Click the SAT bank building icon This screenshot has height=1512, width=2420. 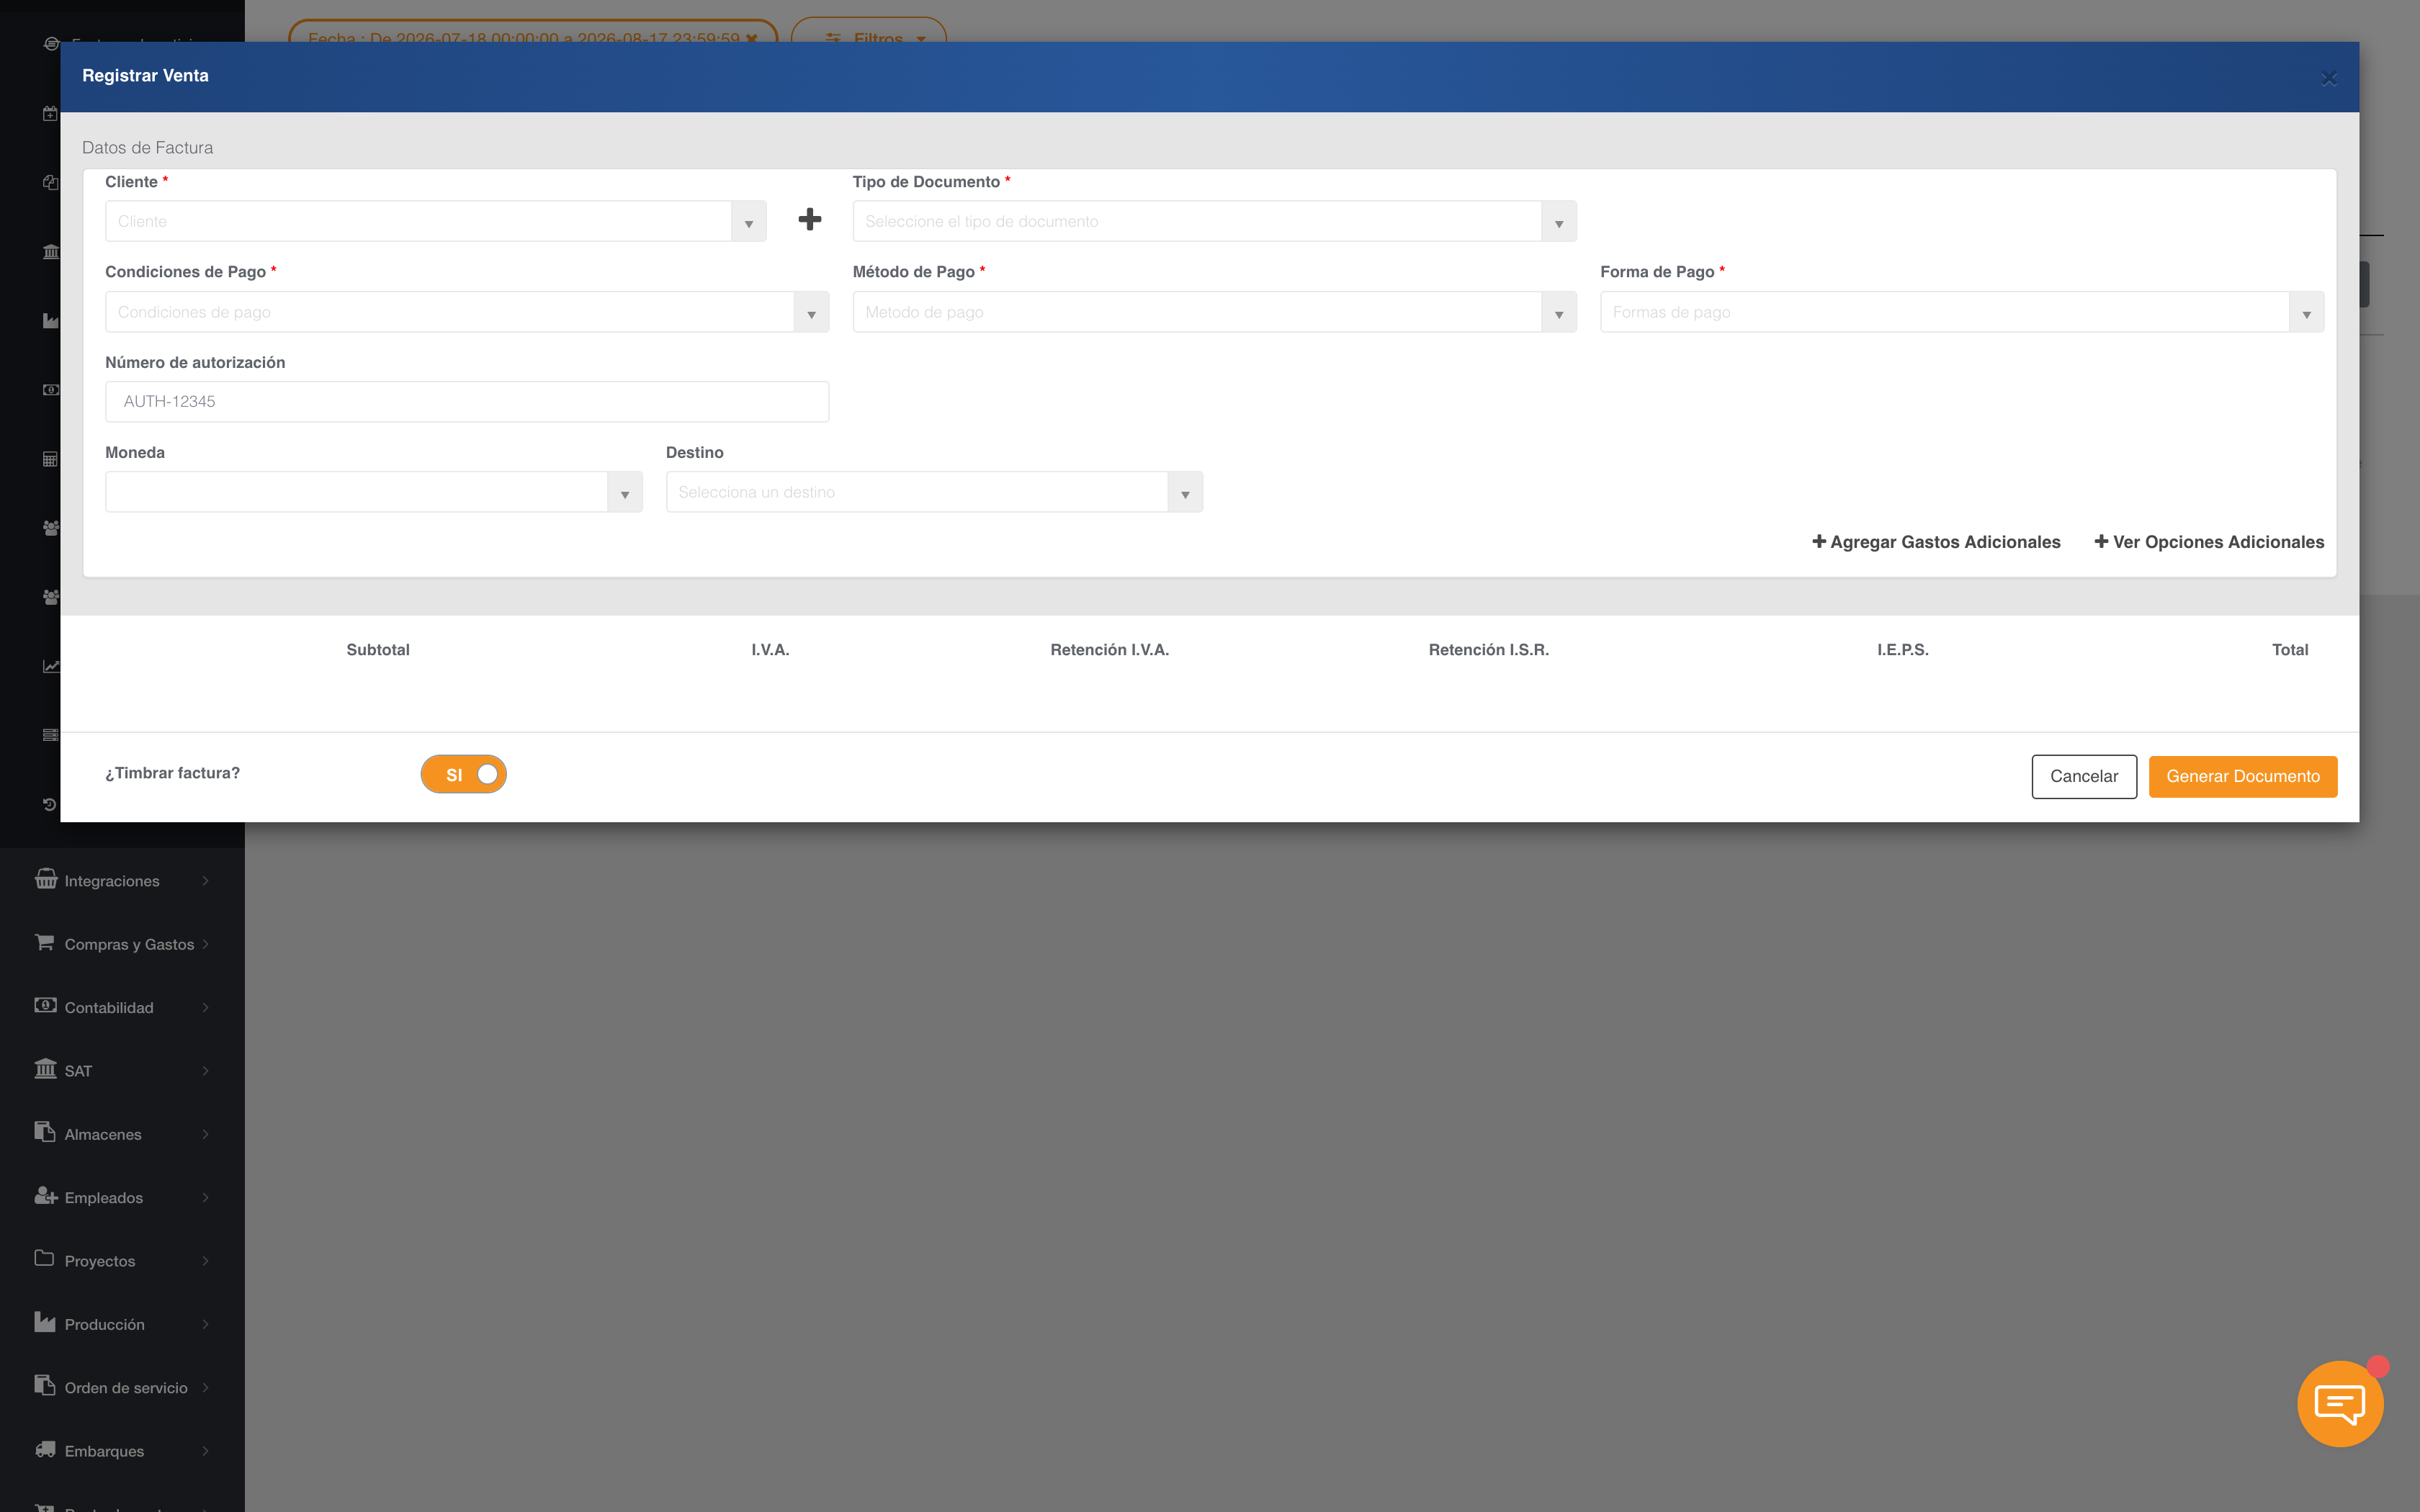[45, 1069]
